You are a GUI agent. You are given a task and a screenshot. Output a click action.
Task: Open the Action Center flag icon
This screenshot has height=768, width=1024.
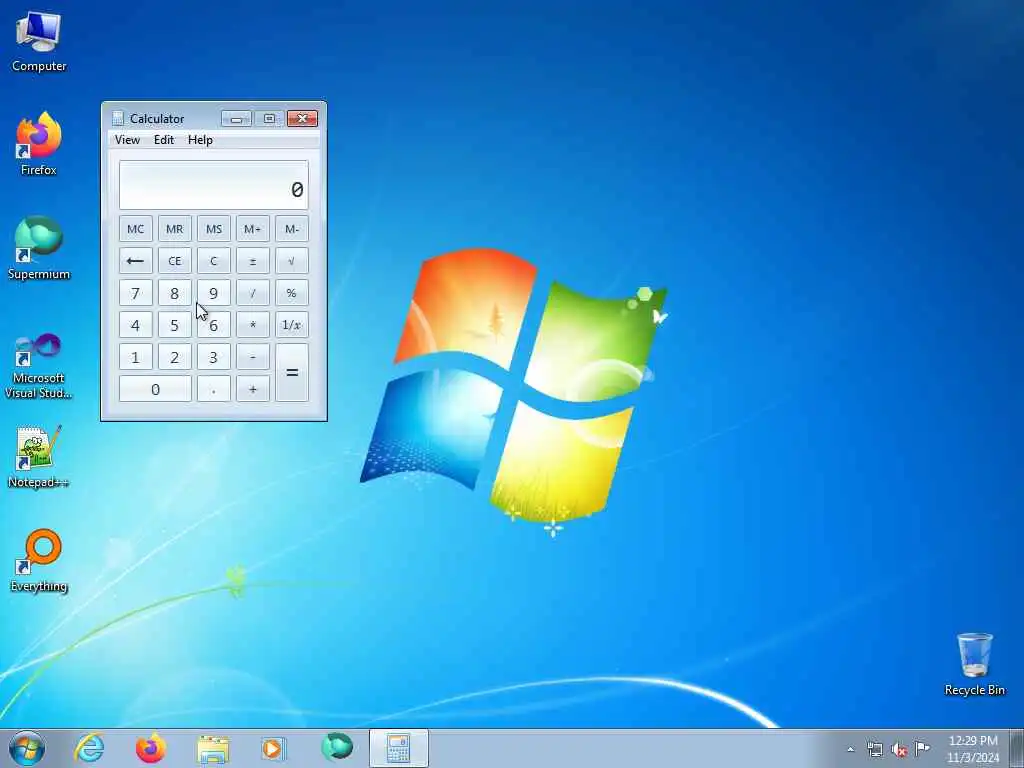(x=922, y=748)
